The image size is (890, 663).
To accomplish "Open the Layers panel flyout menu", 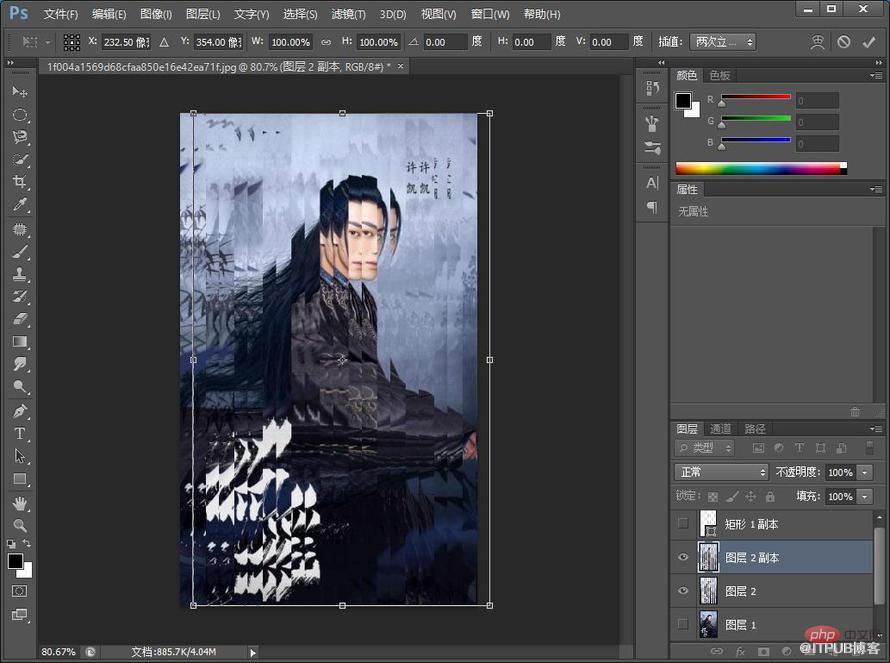I will pos(876,429).
